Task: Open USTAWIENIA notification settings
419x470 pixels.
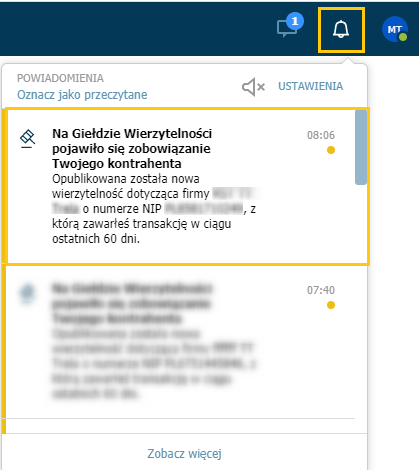Action: click(x=311, y=86)
